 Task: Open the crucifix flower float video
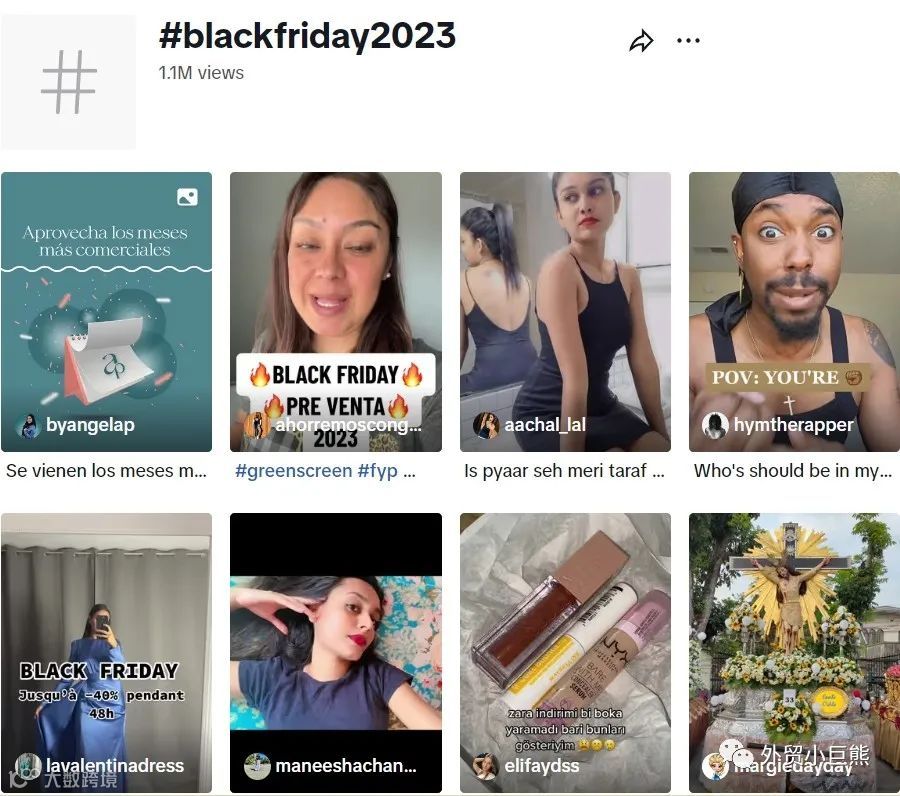tap(794, 653)
